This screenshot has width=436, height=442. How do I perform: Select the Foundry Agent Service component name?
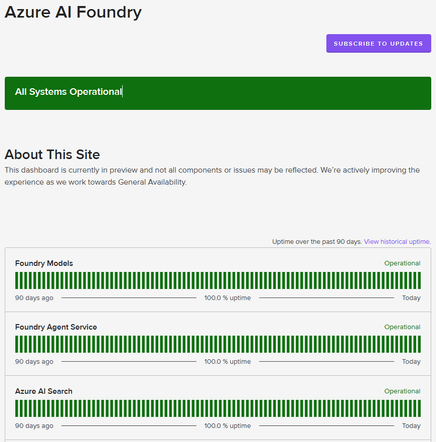pyautogui.click(x=56, y=327)
